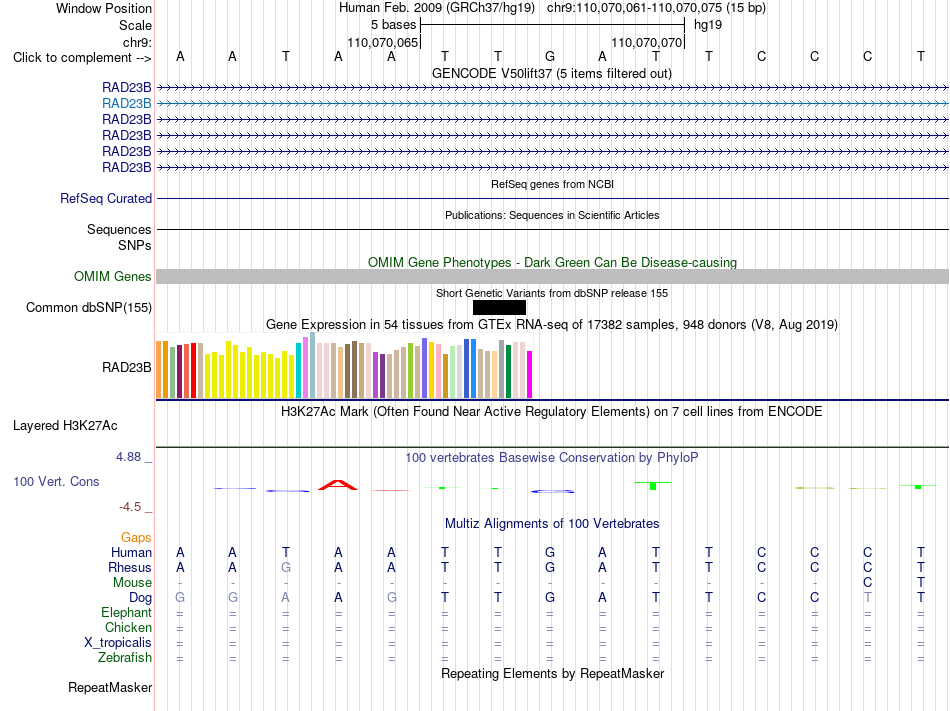This screenshot has width=950, height=711.
Task: Open 'Repeating Elements by RepeatMasker' title
Action: coord(552,673)
